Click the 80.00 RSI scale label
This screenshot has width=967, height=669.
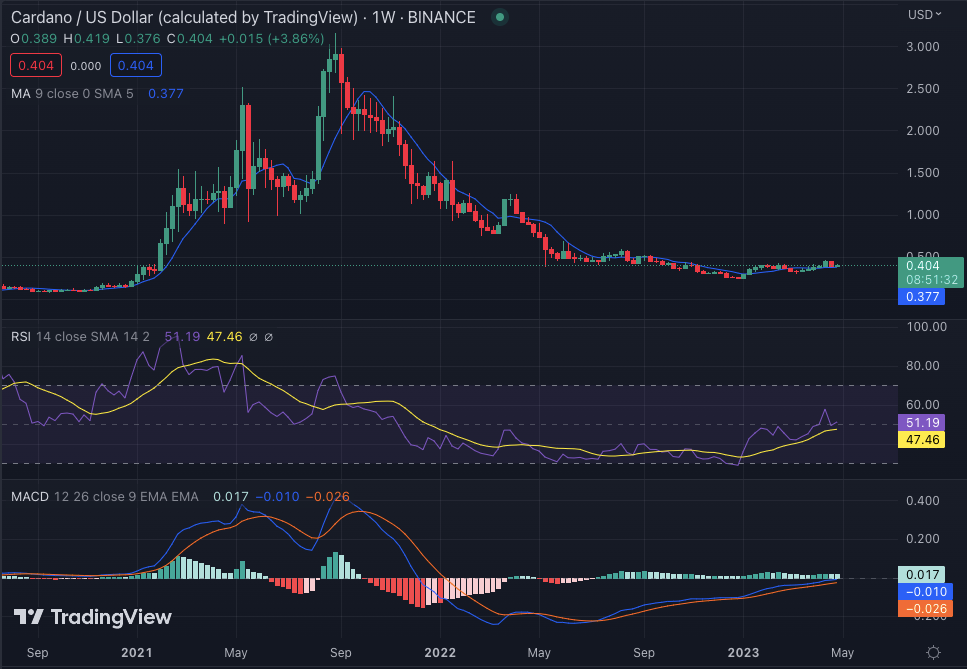point(923,366)
